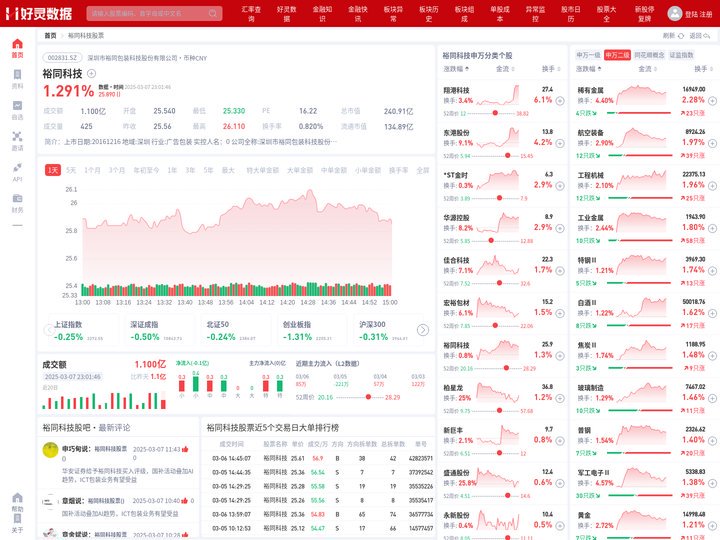Select the 1个月 chart range

coord(92,170)
